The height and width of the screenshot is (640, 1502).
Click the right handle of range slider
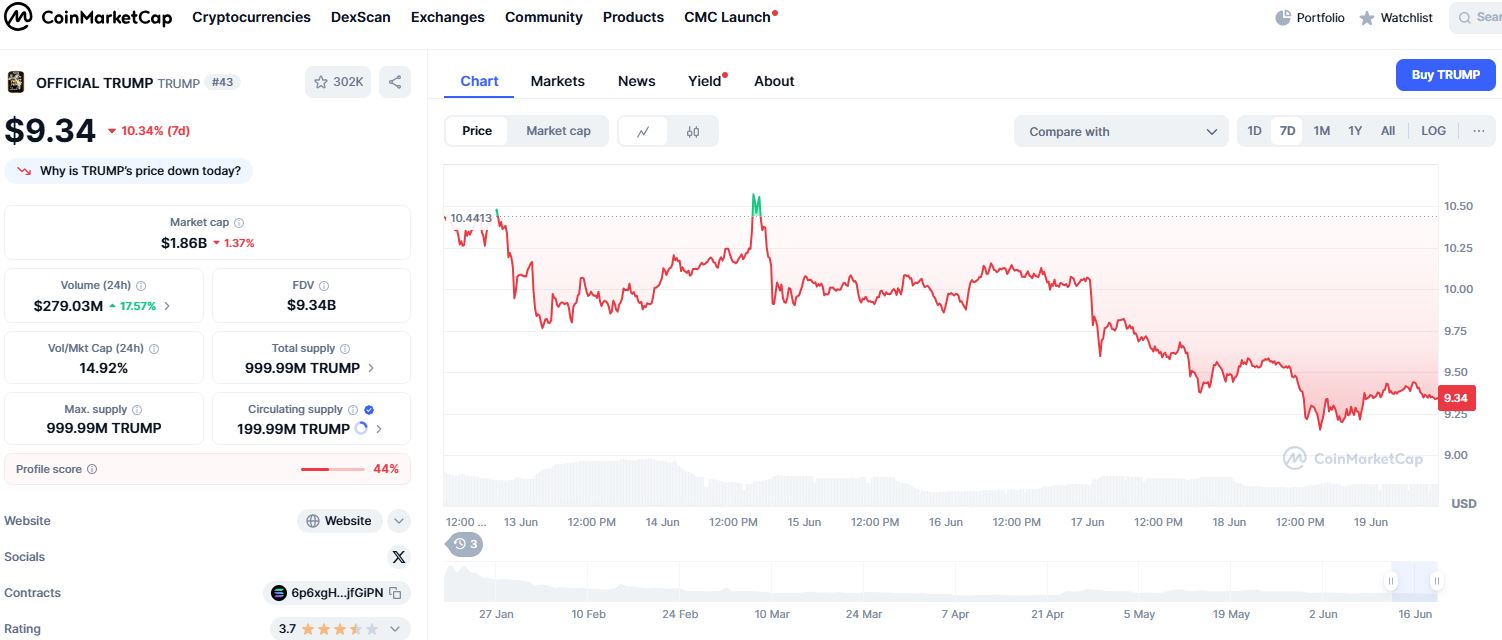(1436, 581)
